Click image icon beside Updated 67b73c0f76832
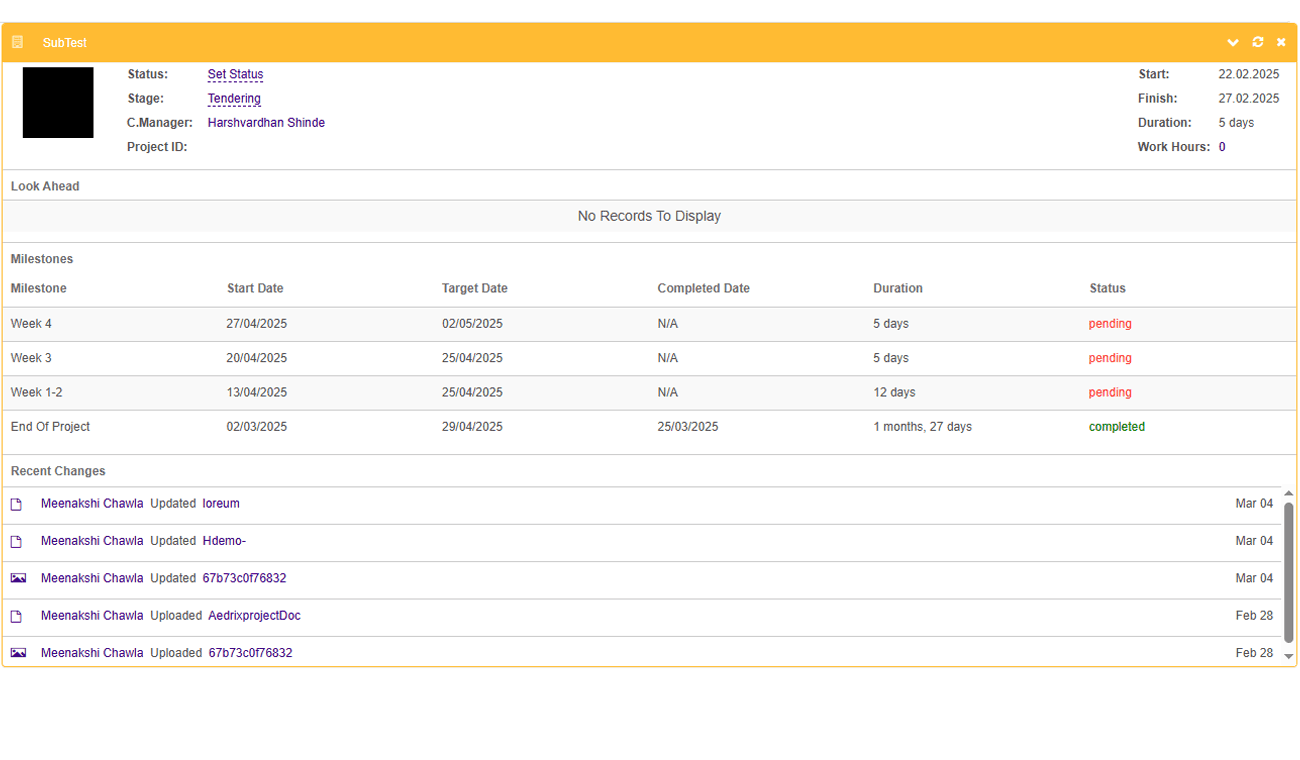This screenshot has width=1300, height=760. pos(18,578)
